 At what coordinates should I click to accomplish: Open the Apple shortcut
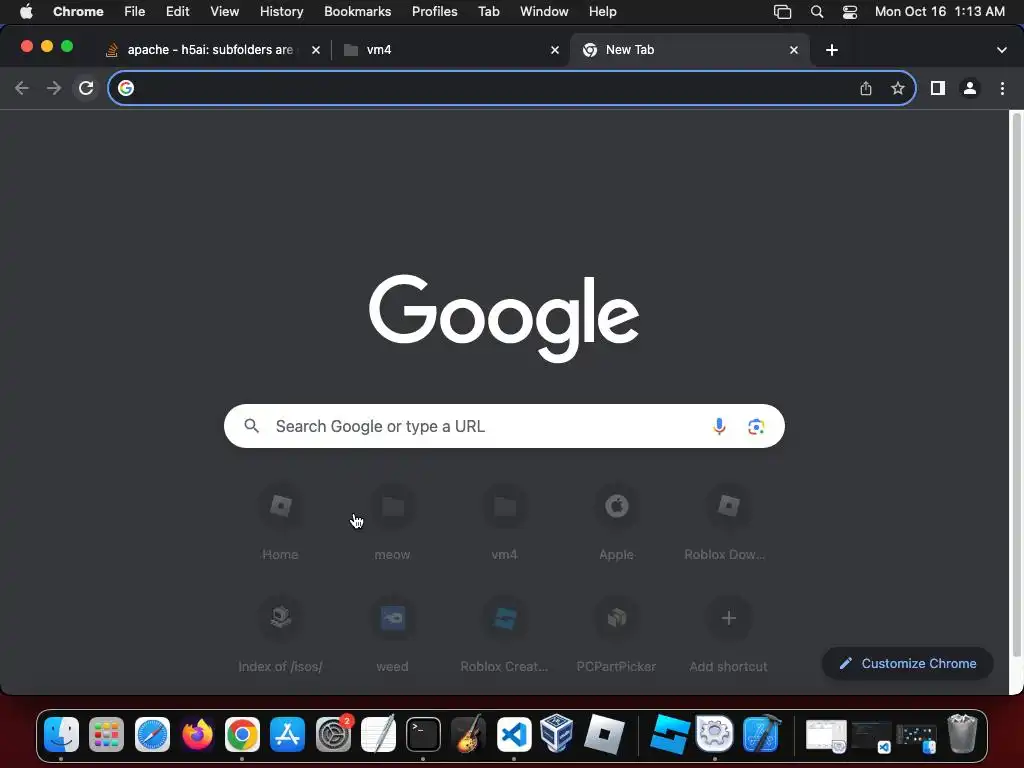point(616,522)
